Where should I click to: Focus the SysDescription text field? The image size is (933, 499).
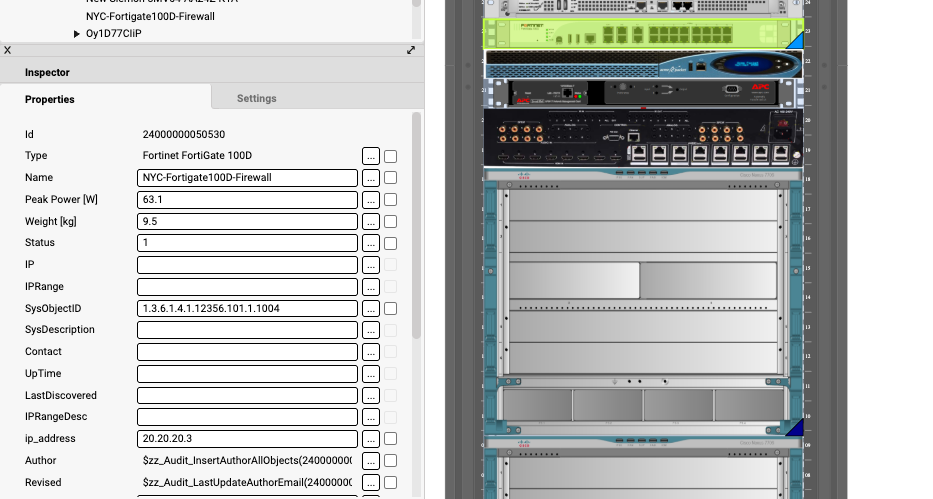(x=247, y=330)
